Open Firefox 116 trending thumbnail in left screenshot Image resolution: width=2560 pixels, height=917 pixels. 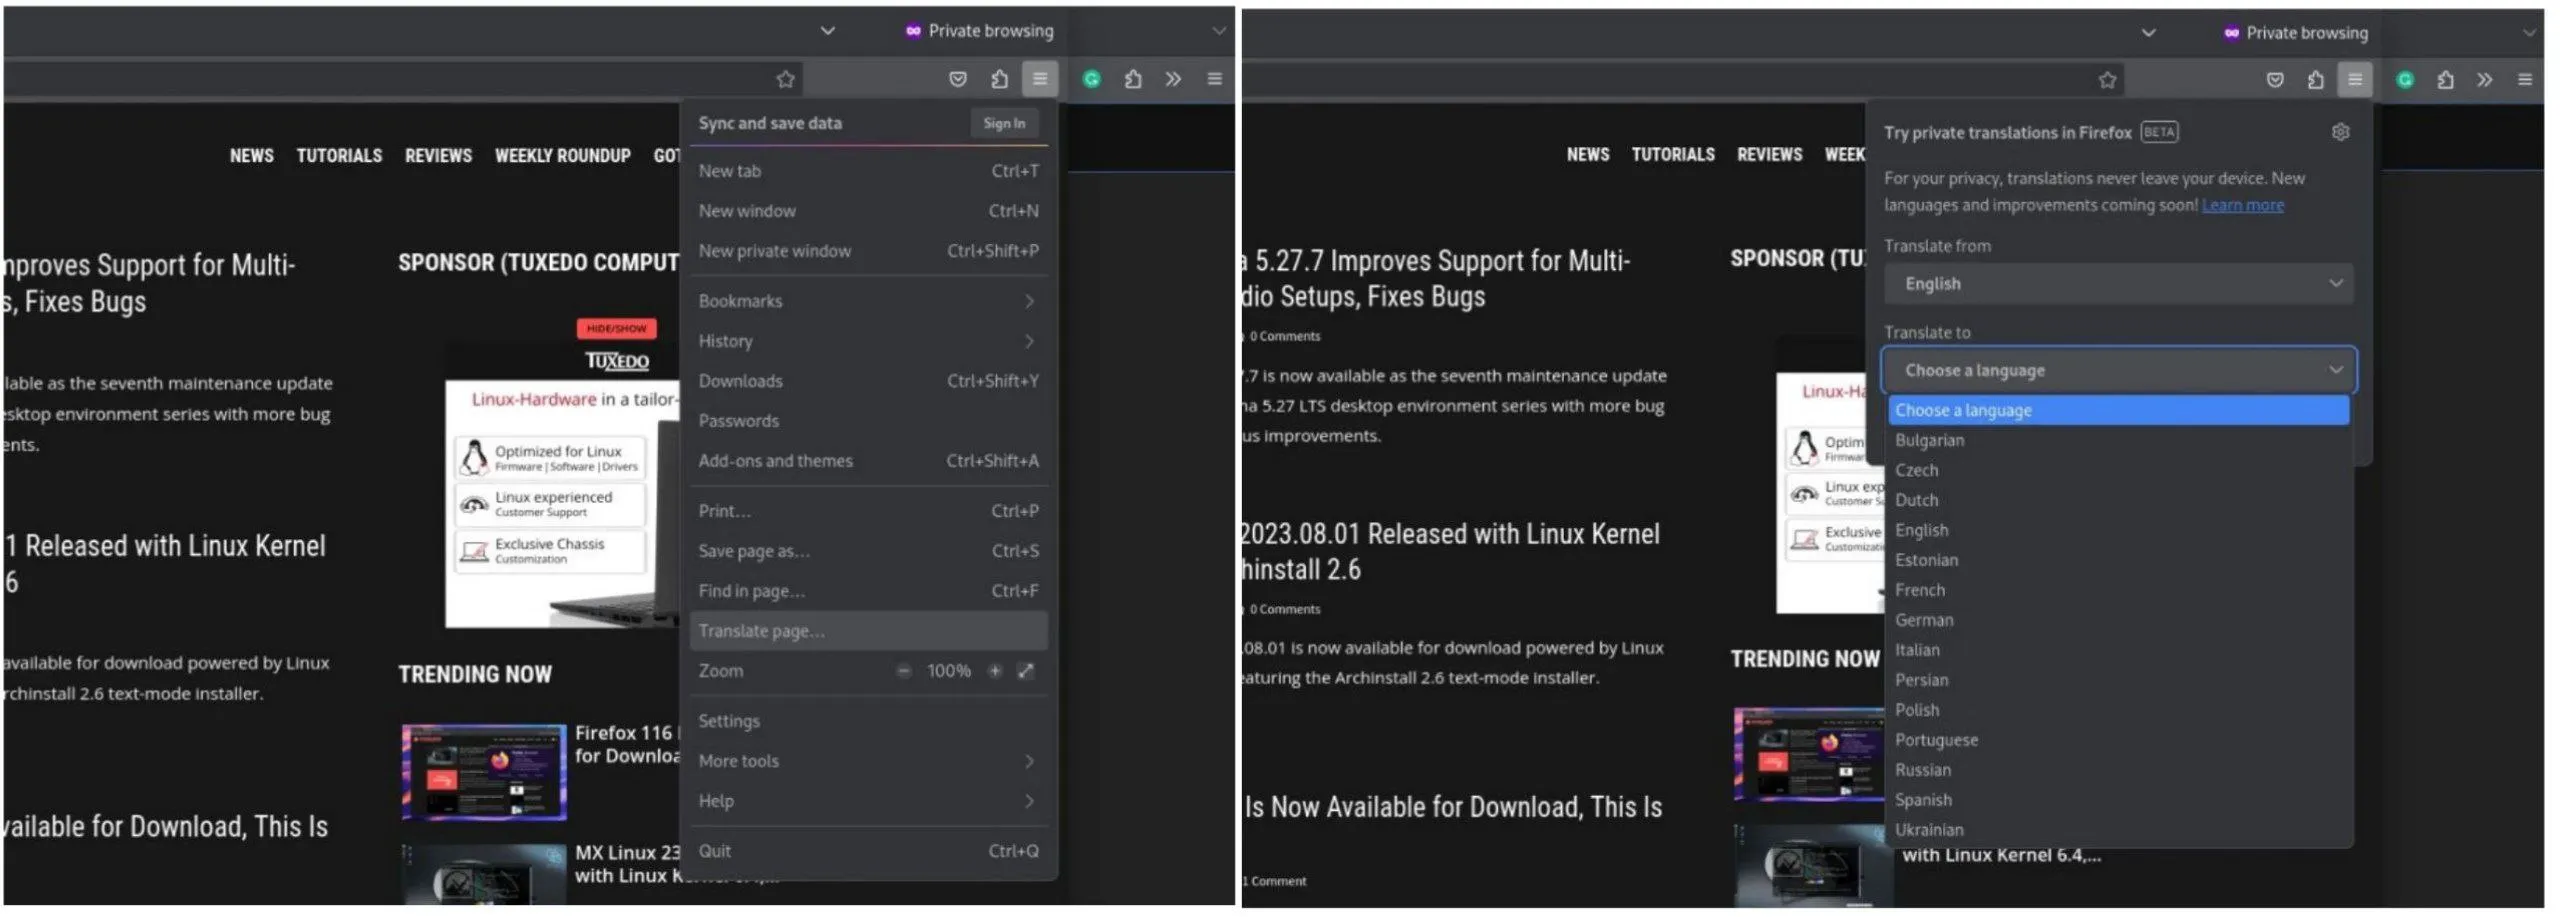point(484,772)
